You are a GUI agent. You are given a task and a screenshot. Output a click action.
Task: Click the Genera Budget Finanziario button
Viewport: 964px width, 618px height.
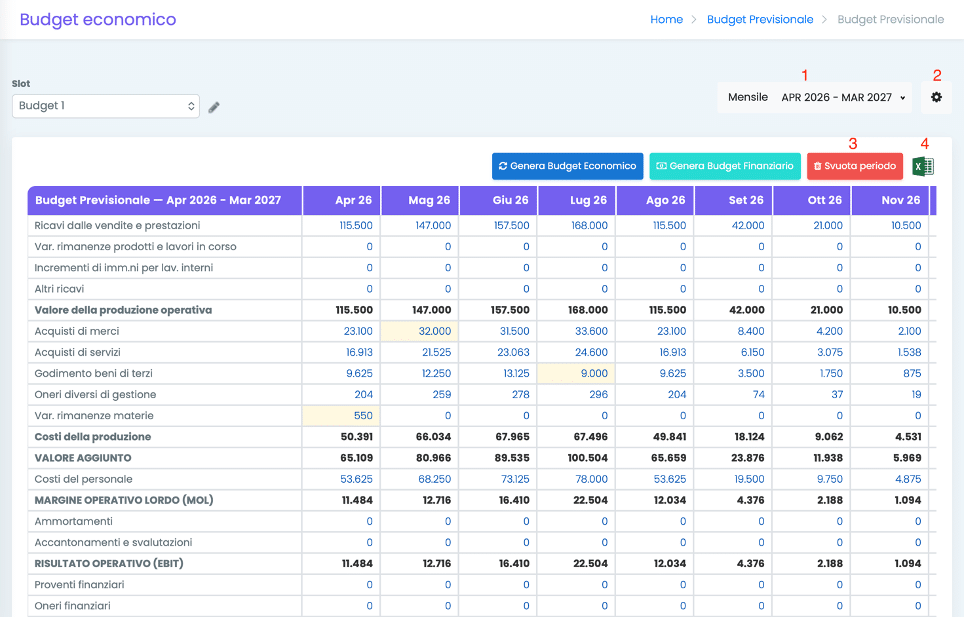tap(725, 166)
